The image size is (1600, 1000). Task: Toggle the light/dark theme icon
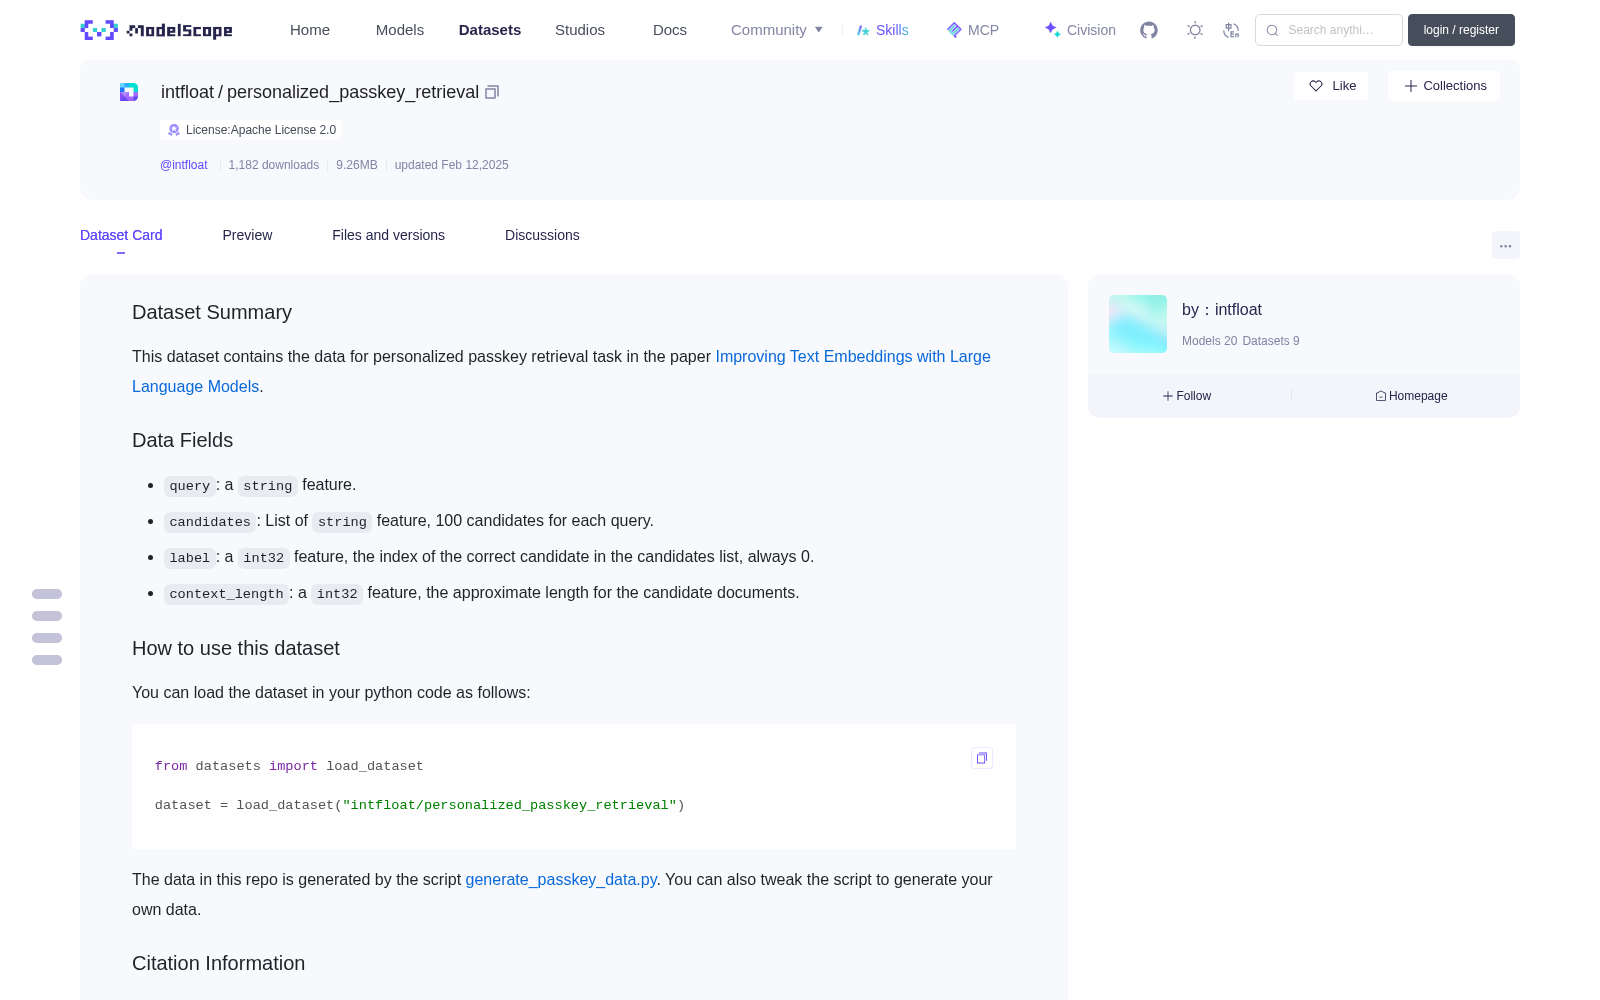coord(1194,30)
